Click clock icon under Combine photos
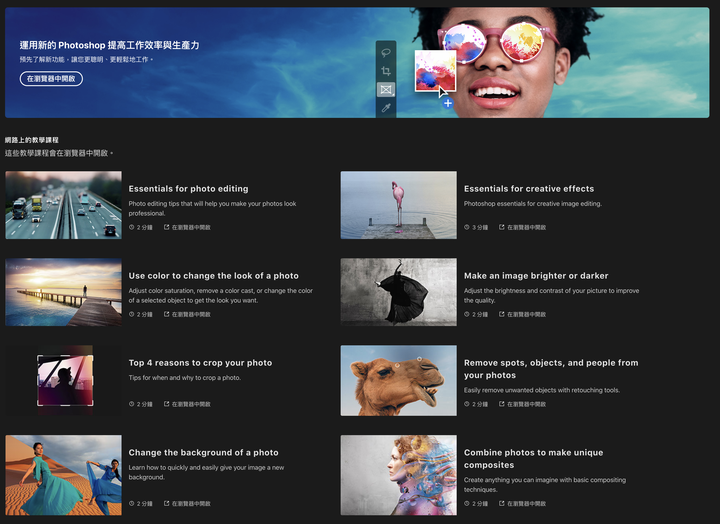The height and width of the screenshot is (524, 720). pyautogui.click(x=467, y=503)
